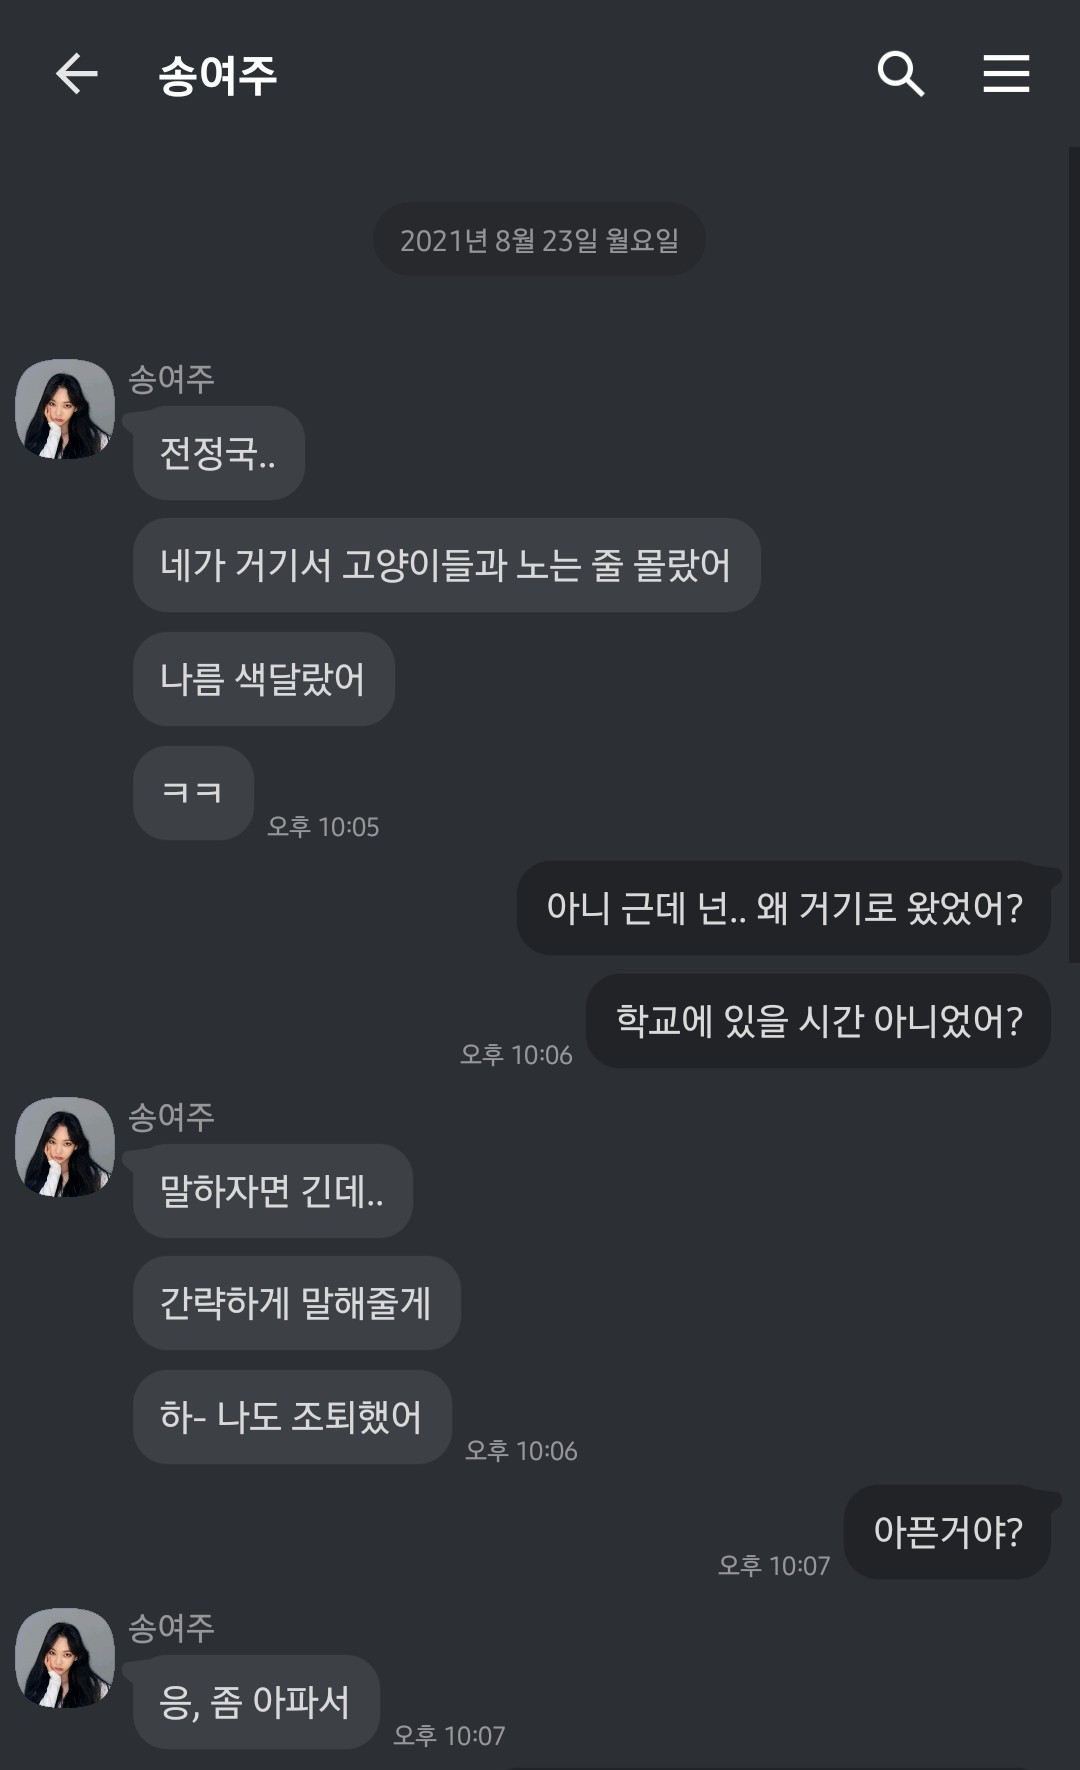Open the chat search magnifier
The width and height of the screenshot is (1080, 1770).
coord(900,74)
